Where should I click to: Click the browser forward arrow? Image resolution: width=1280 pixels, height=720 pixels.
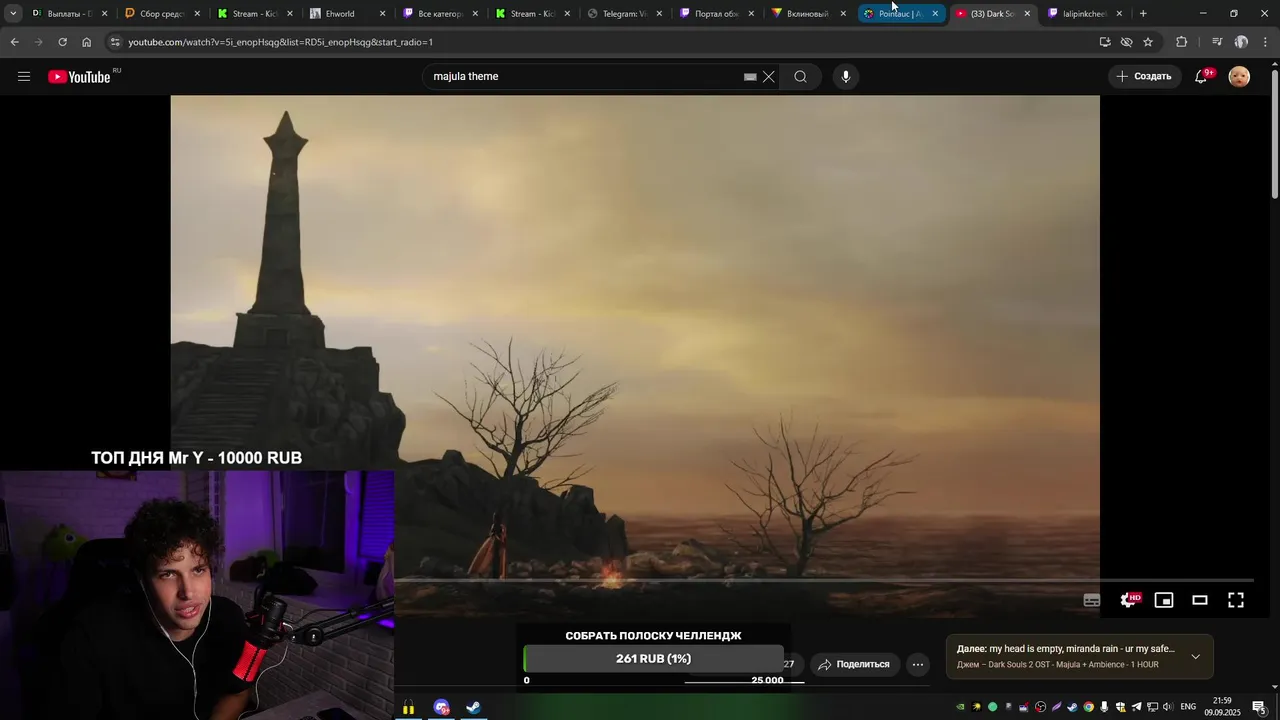click(38, 42)
